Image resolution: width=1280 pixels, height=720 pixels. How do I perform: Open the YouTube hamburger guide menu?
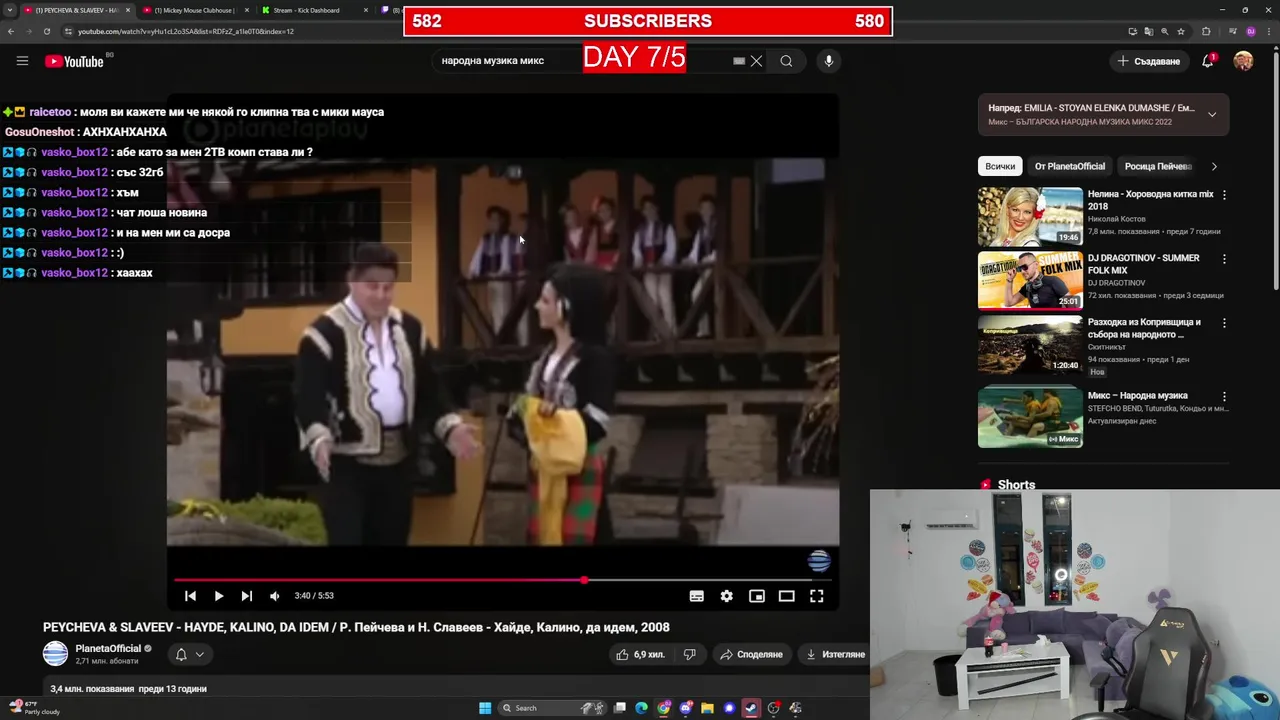[x=22, y=61]
